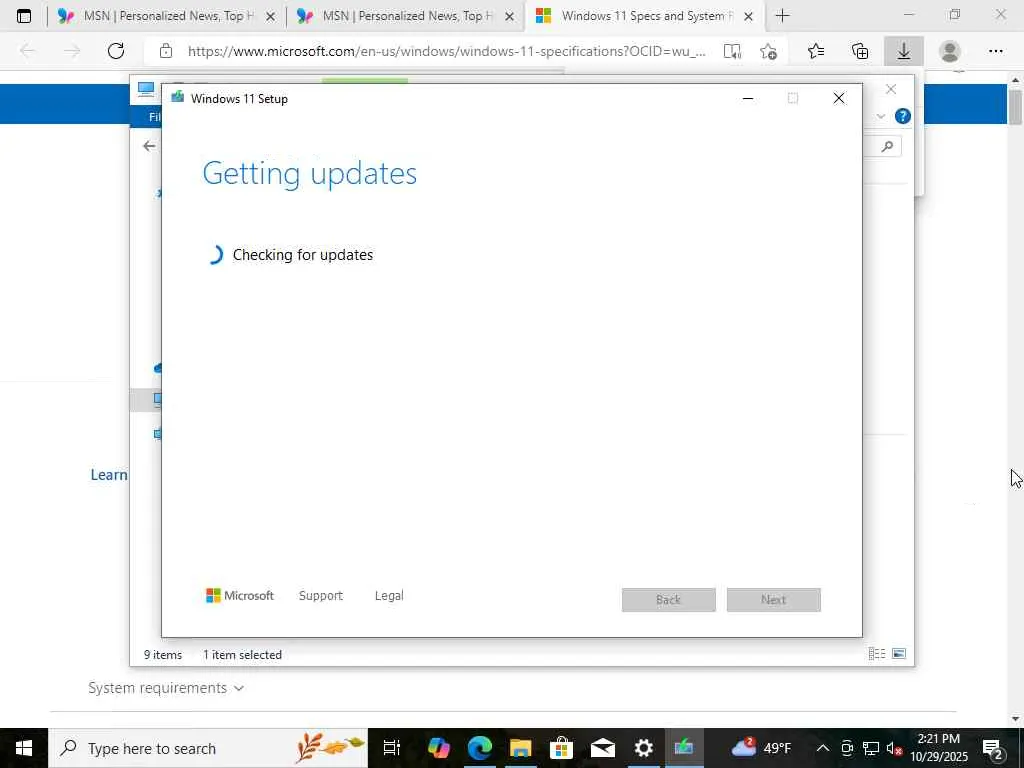This screenshot has width=1024, height=768.
Task: Open the File Explorer help icon
Action: (x=903, y=116)
